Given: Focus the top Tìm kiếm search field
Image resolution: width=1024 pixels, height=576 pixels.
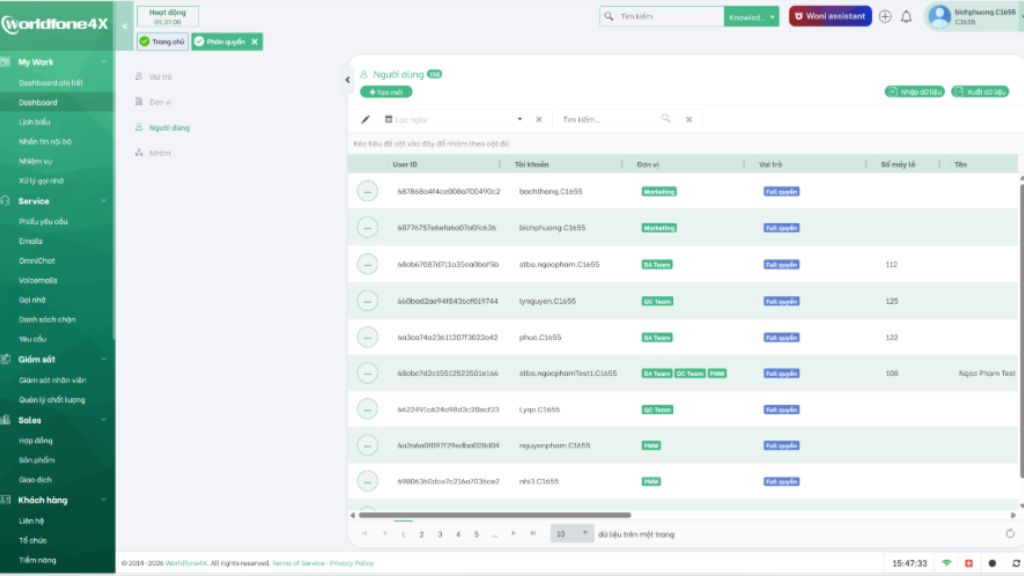Looking at the screenshot, I should (x=669, y=16).
